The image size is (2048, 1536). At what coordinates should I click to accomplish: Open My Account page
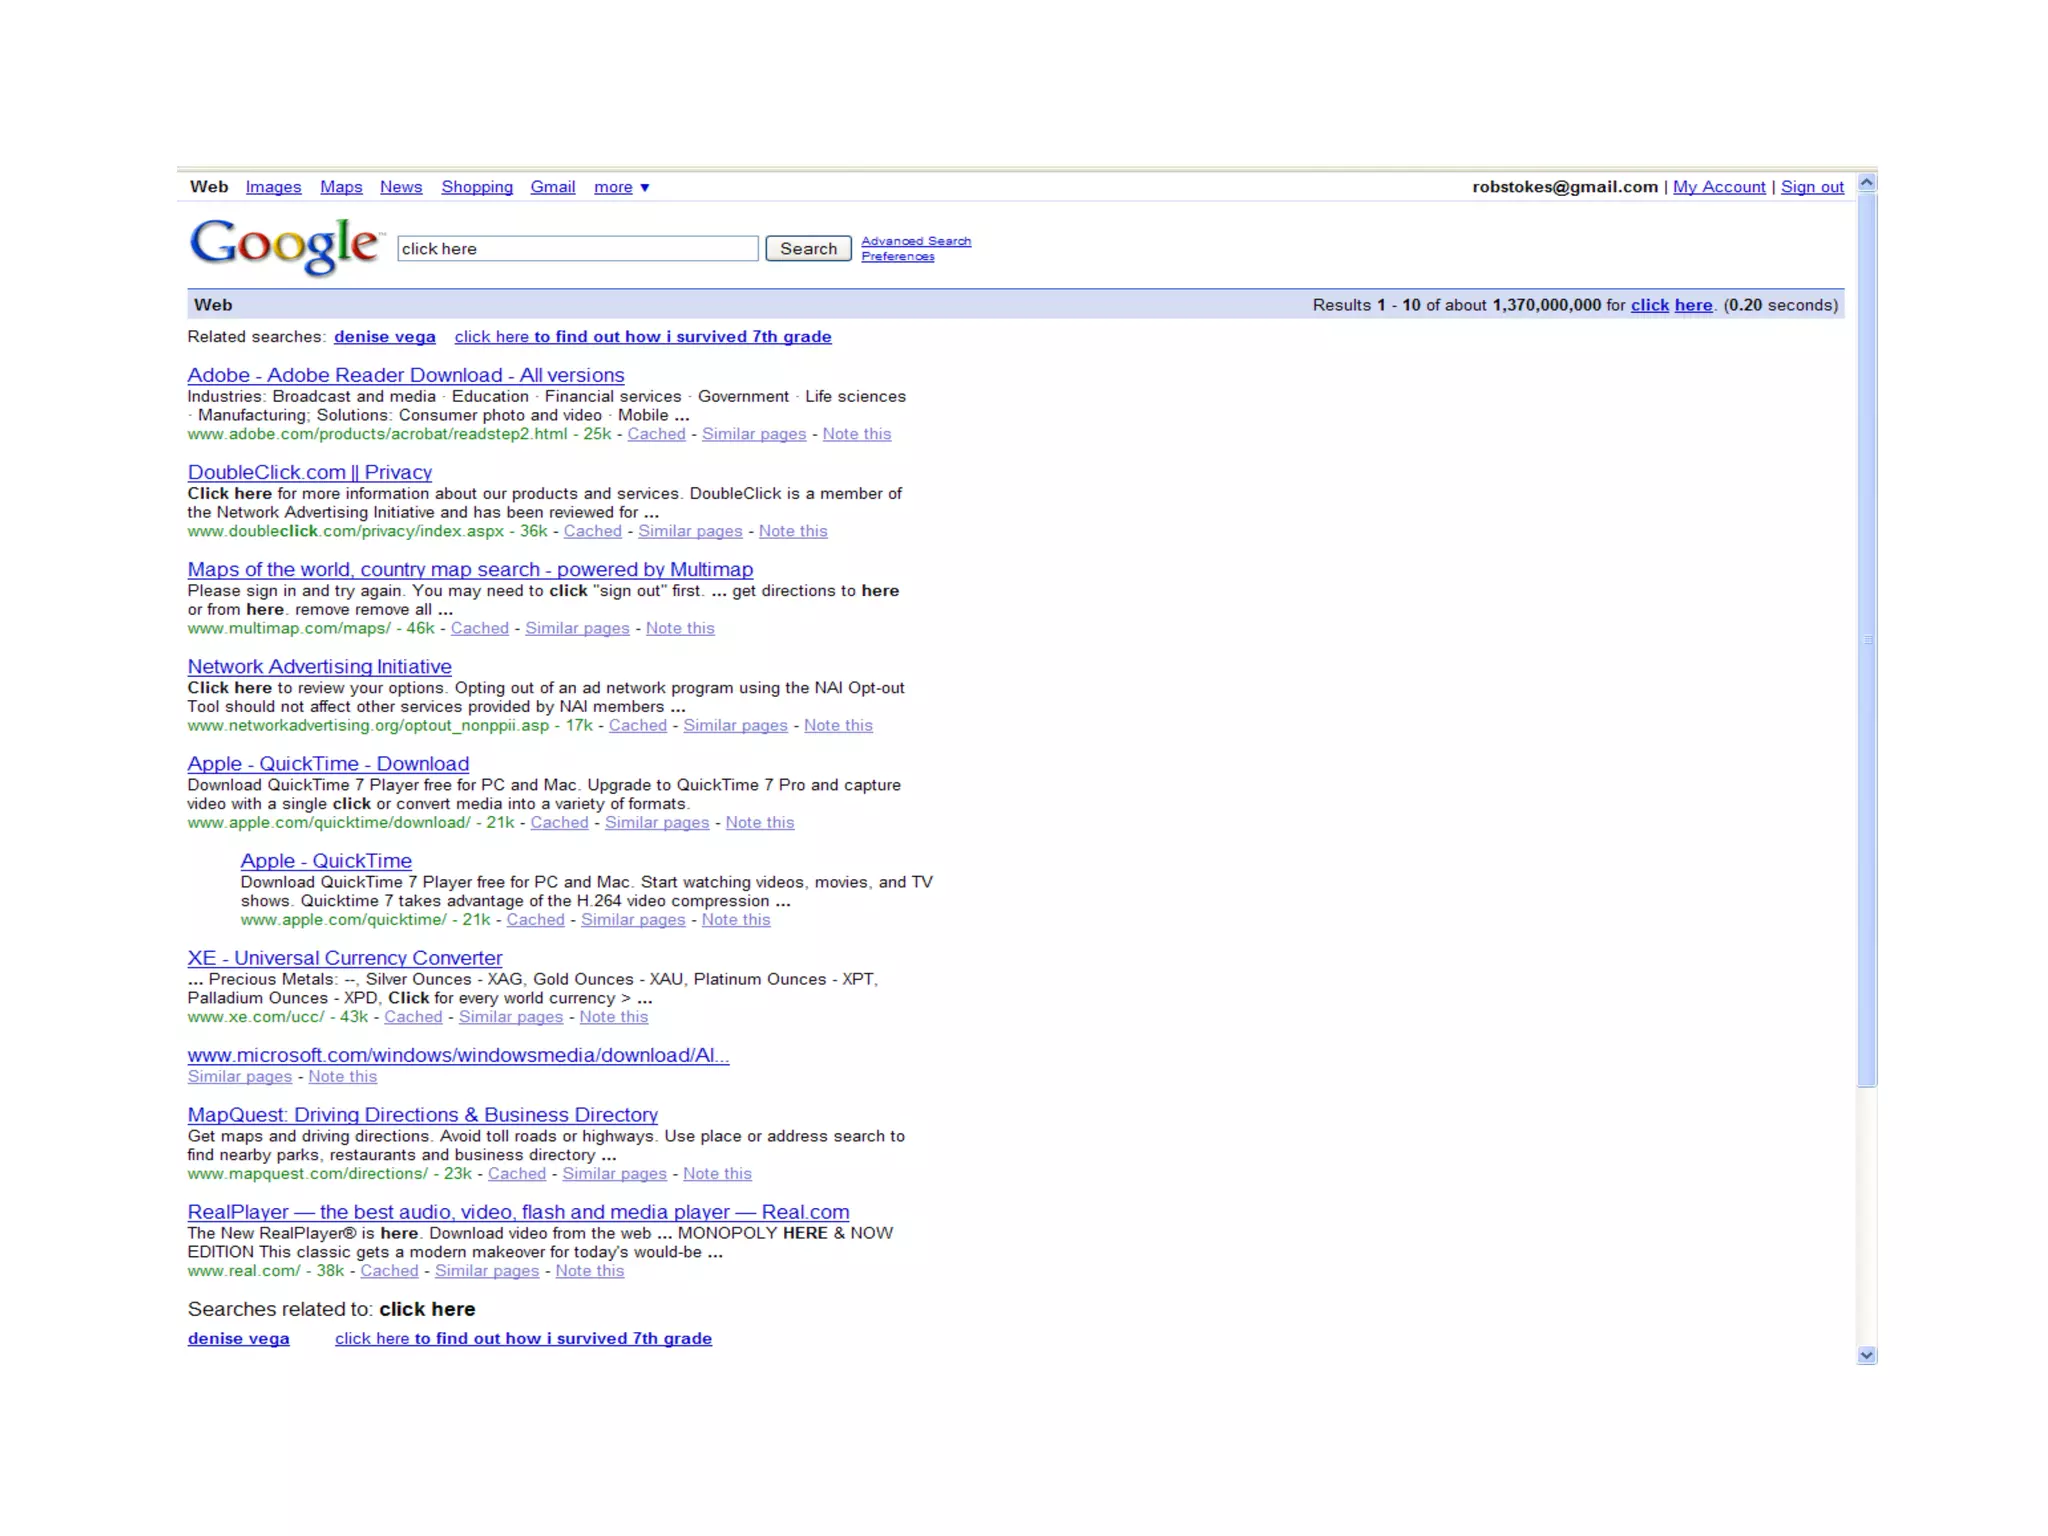(x=1719, y=187)
